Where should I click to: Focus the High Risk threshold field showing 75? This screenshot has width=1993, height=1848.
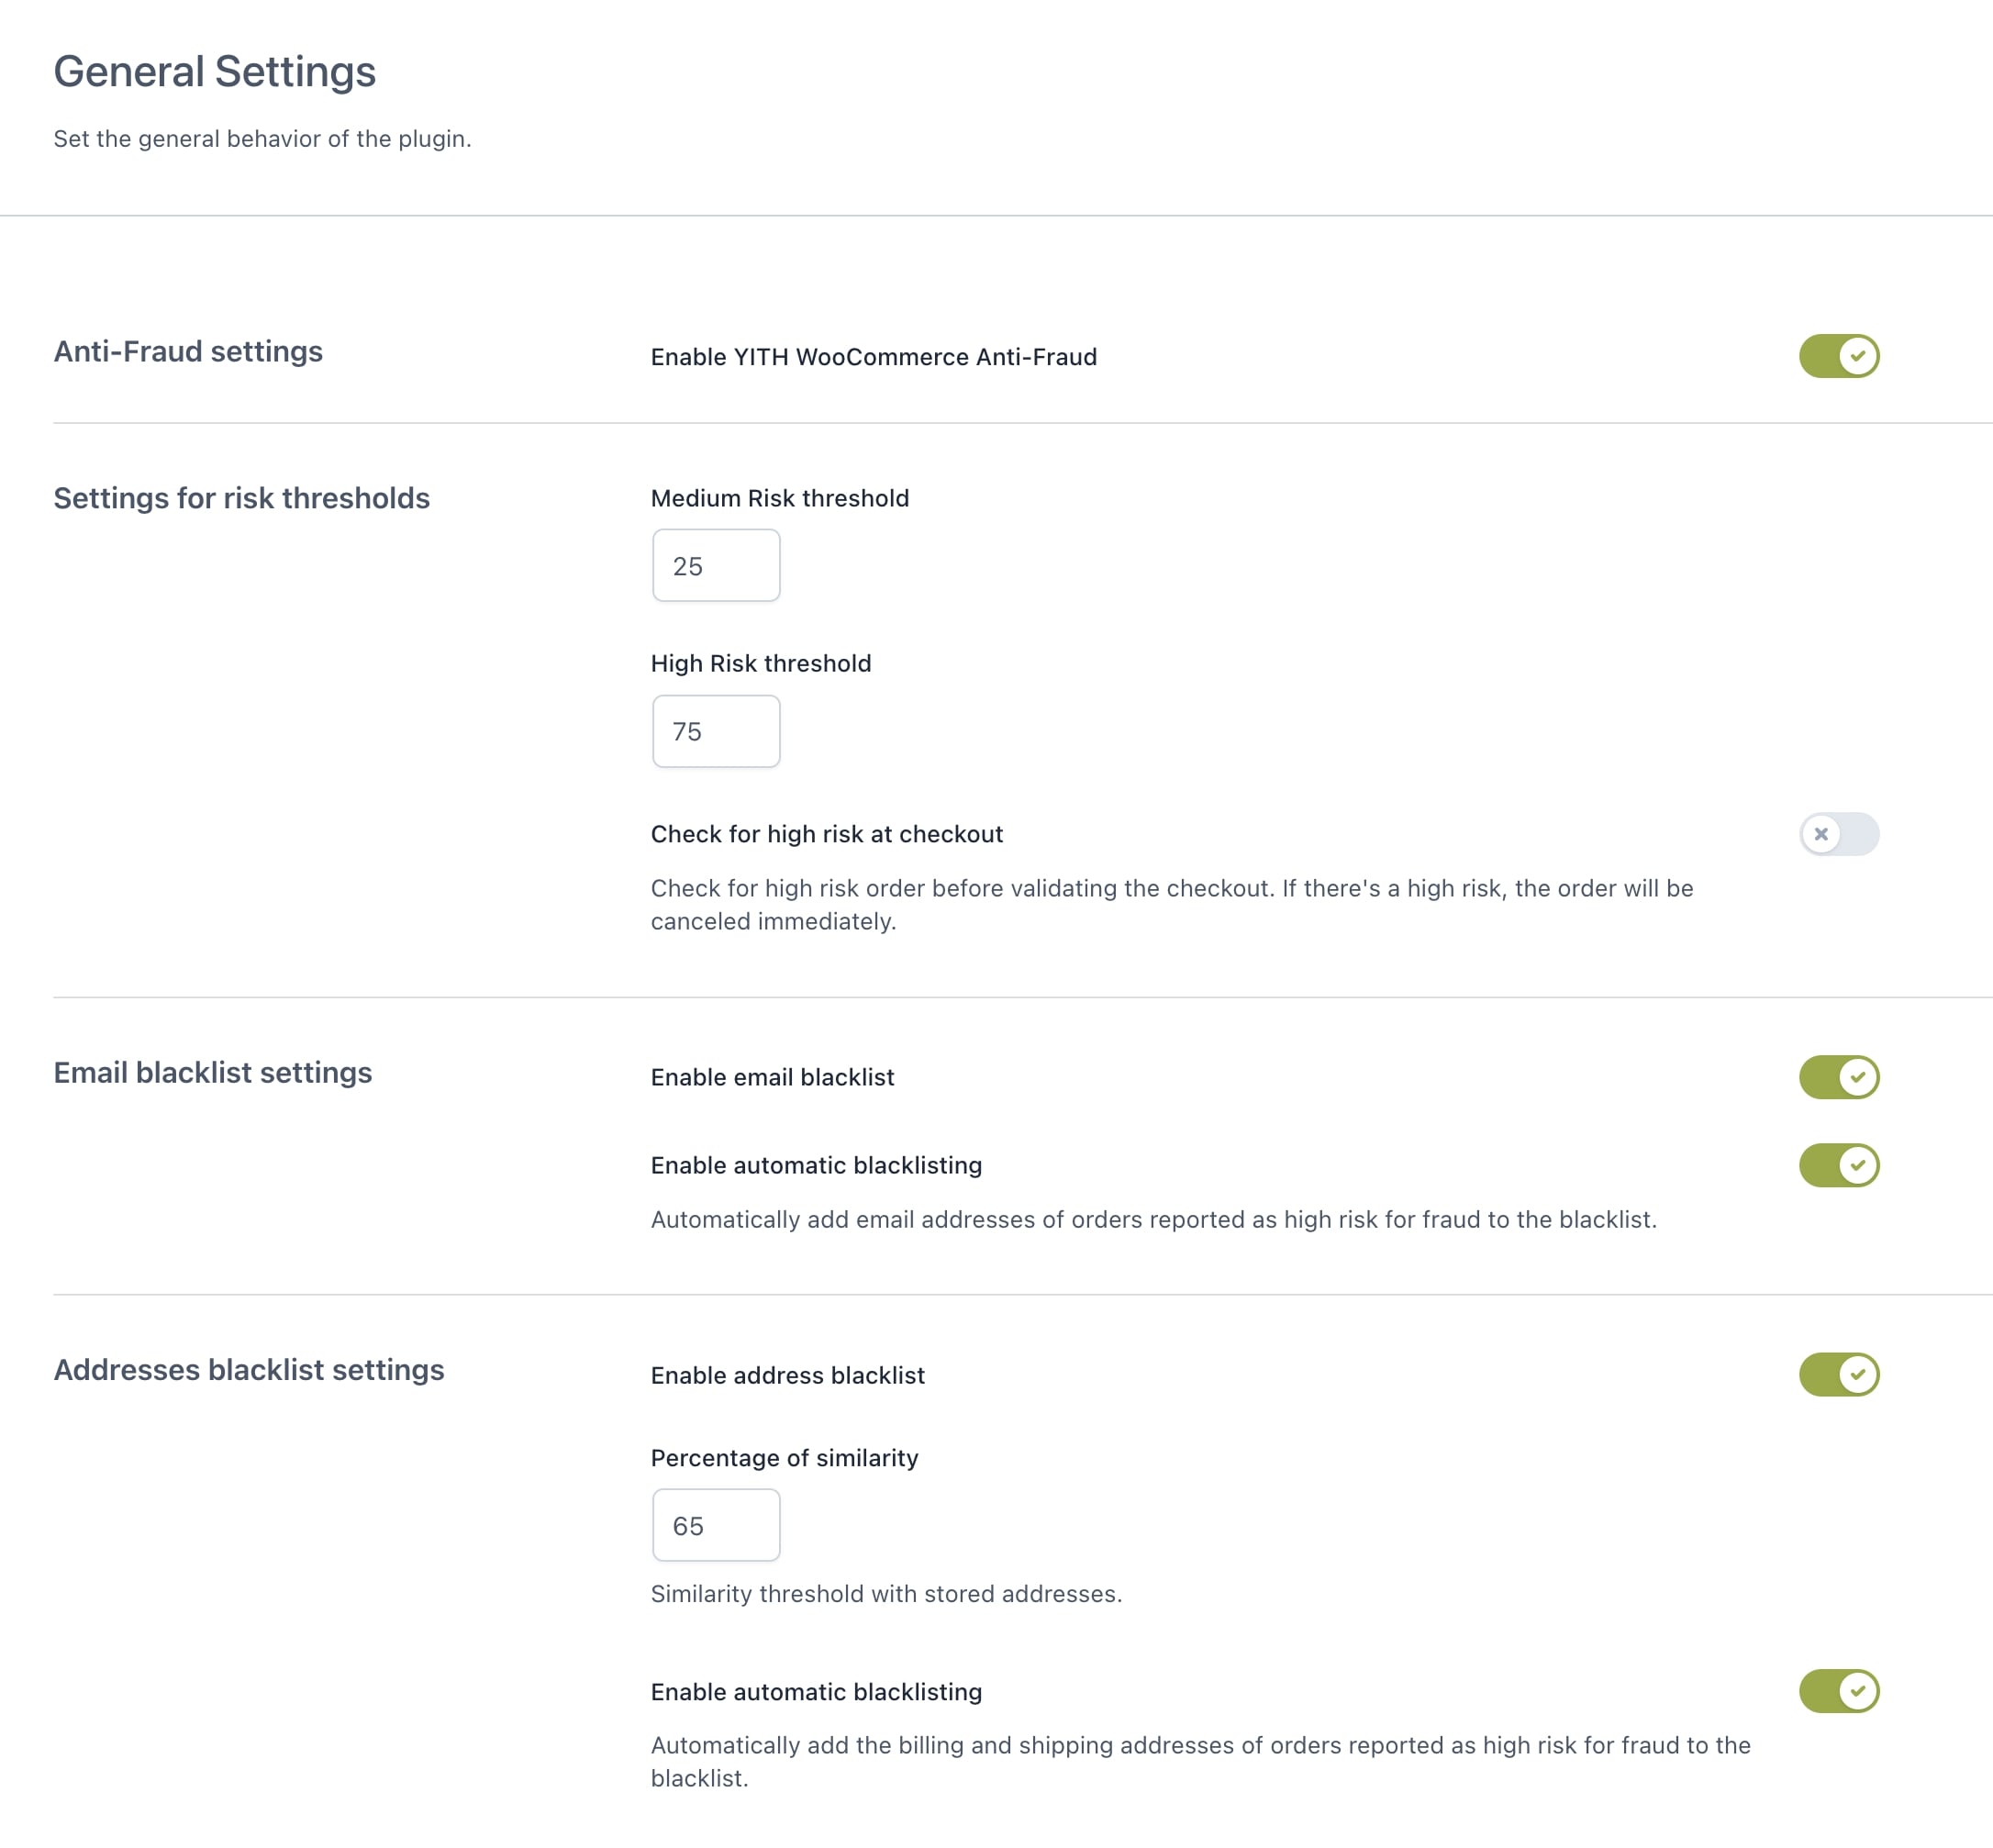pyautogui.click(x=716, y=732)
